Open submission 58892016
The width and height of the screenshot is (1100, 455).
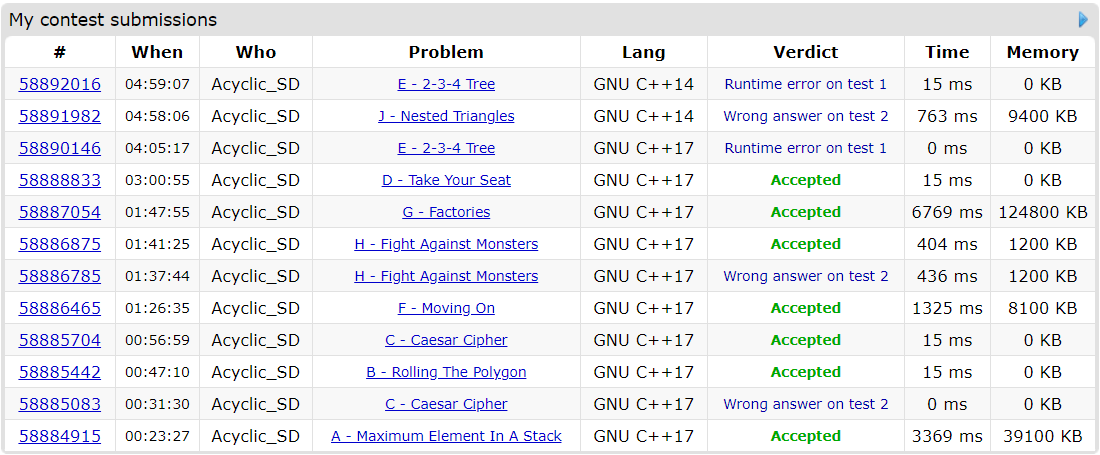point(60,84)
